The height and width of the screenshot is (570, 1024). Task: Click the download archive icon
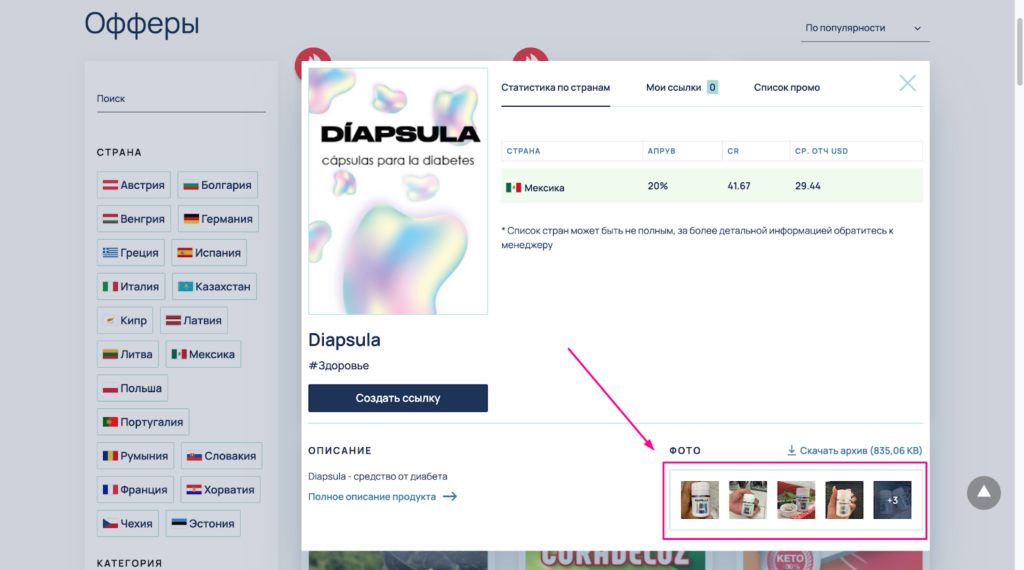click(x=792, y=451)
